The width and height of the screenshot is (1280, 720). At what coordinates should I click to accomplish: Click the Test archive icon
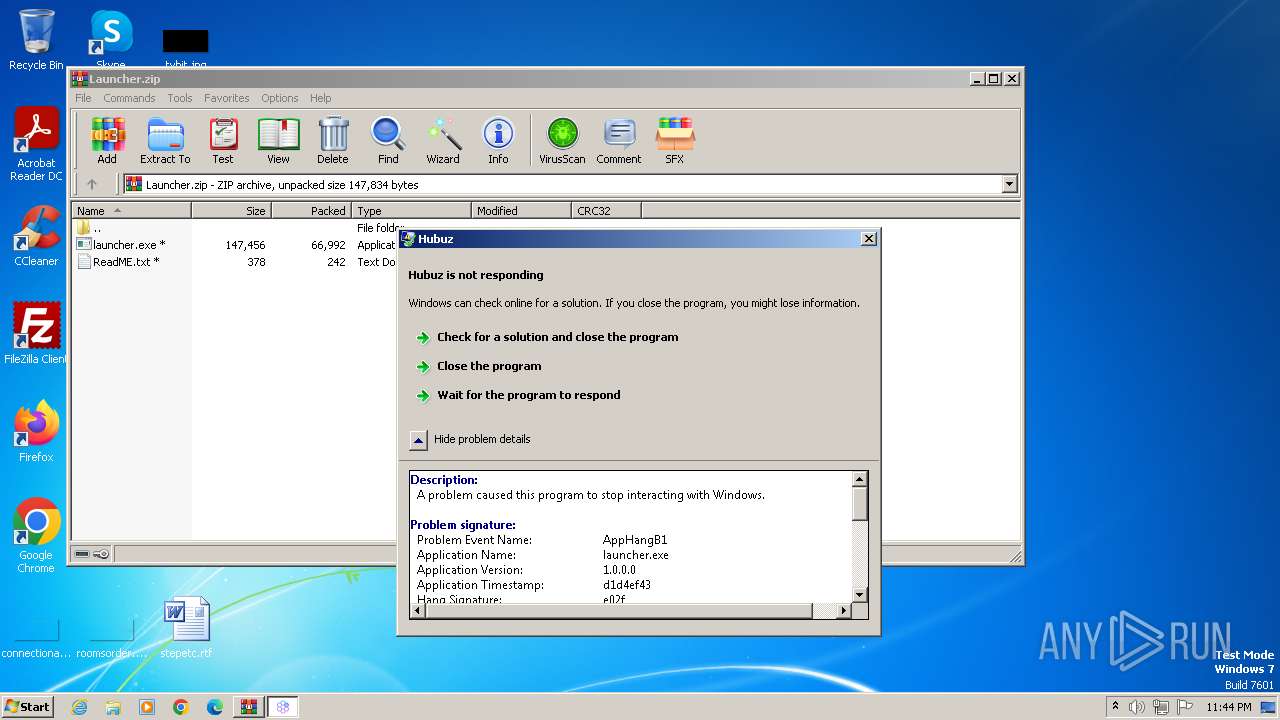pyautogui.click(x=223, y=141)
